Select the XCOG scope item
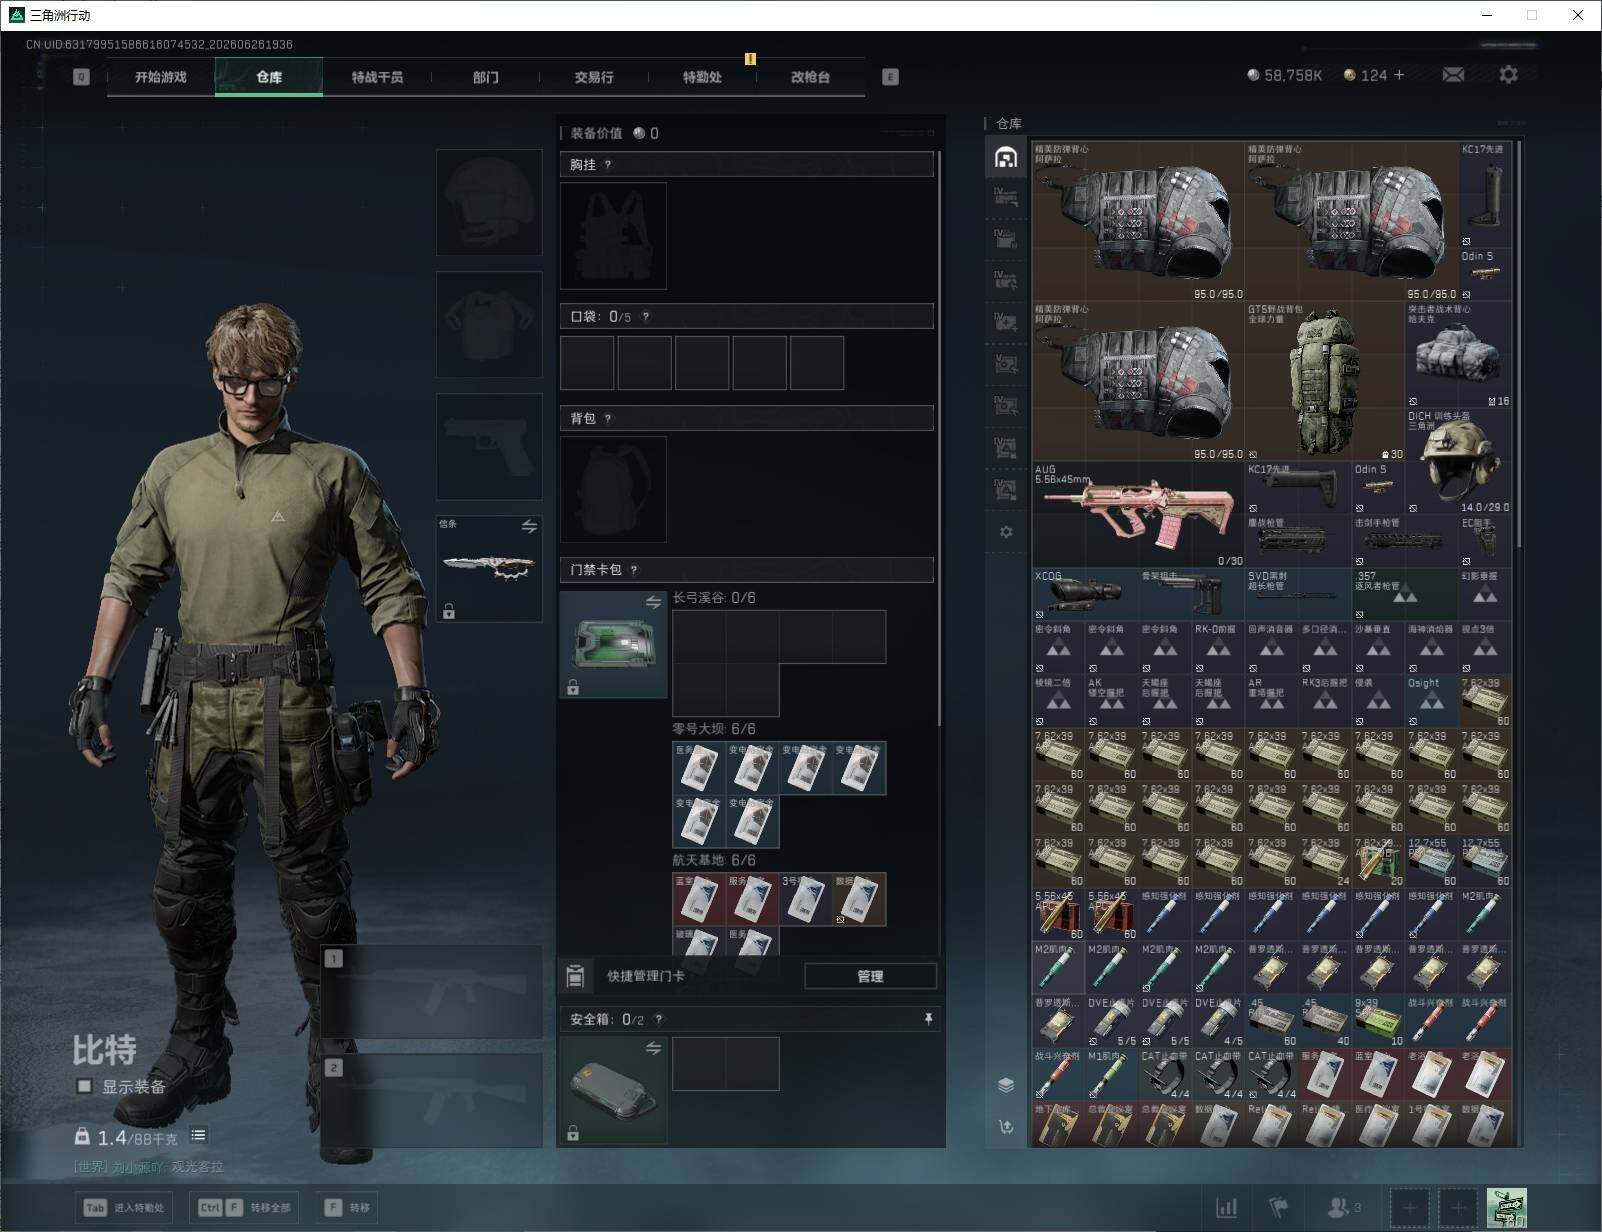 (x=1085, y=595)
